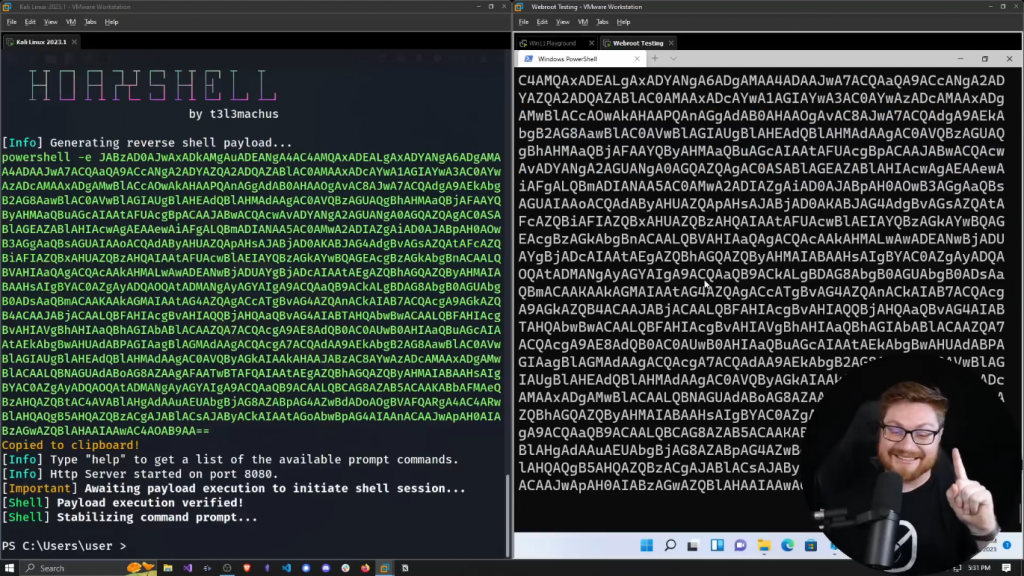This screenshot has width=1024, height=576.
Task: Close the Win11 Playground VM tab
Action: tap(592, 43)
